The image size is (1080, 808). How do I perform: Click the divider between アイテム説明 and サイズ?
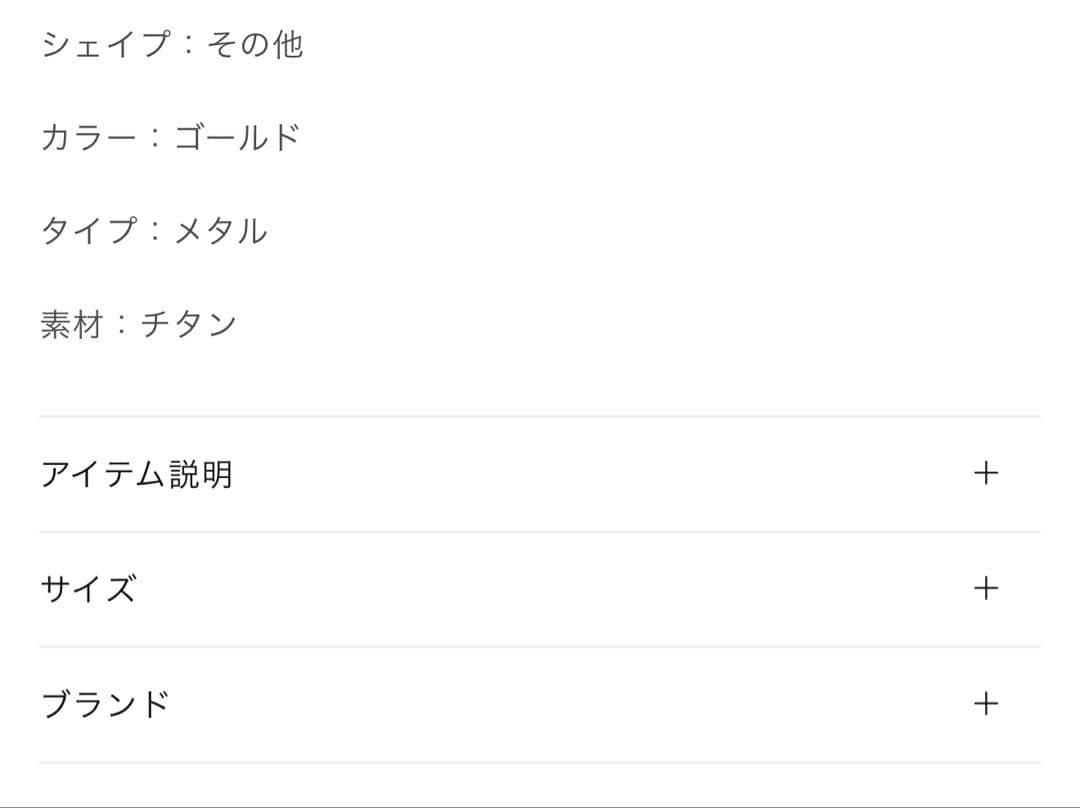pyautogui.click(x=540, y=531)
